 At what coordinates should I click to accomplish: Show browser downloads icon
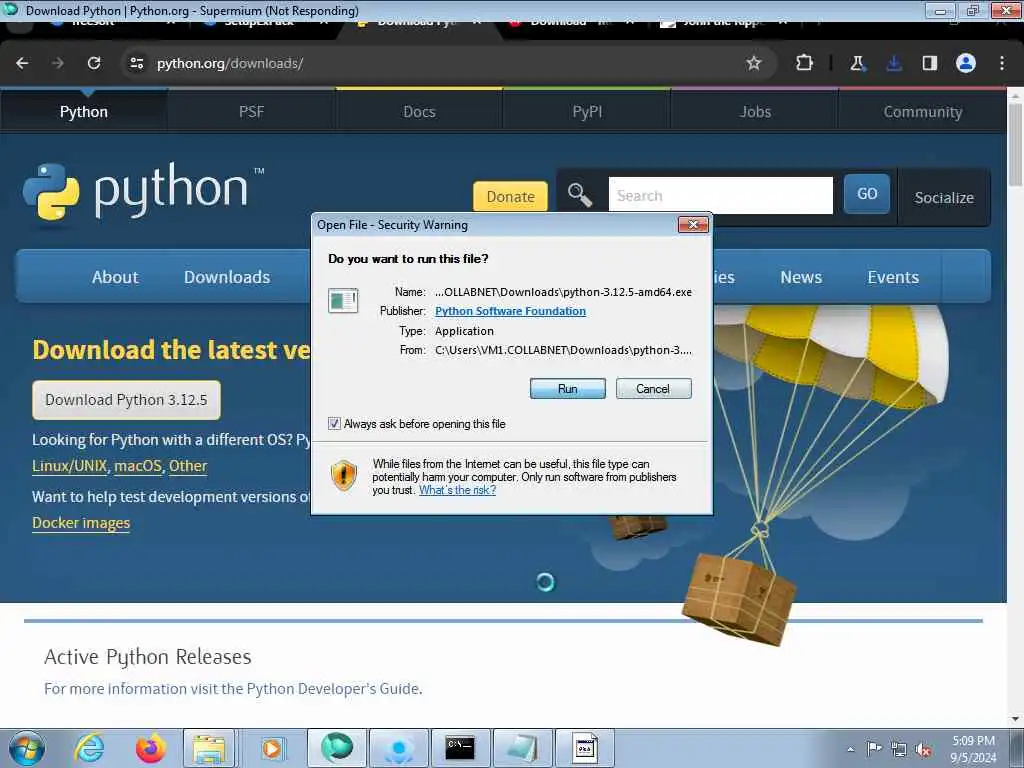(x=893, y=63)
